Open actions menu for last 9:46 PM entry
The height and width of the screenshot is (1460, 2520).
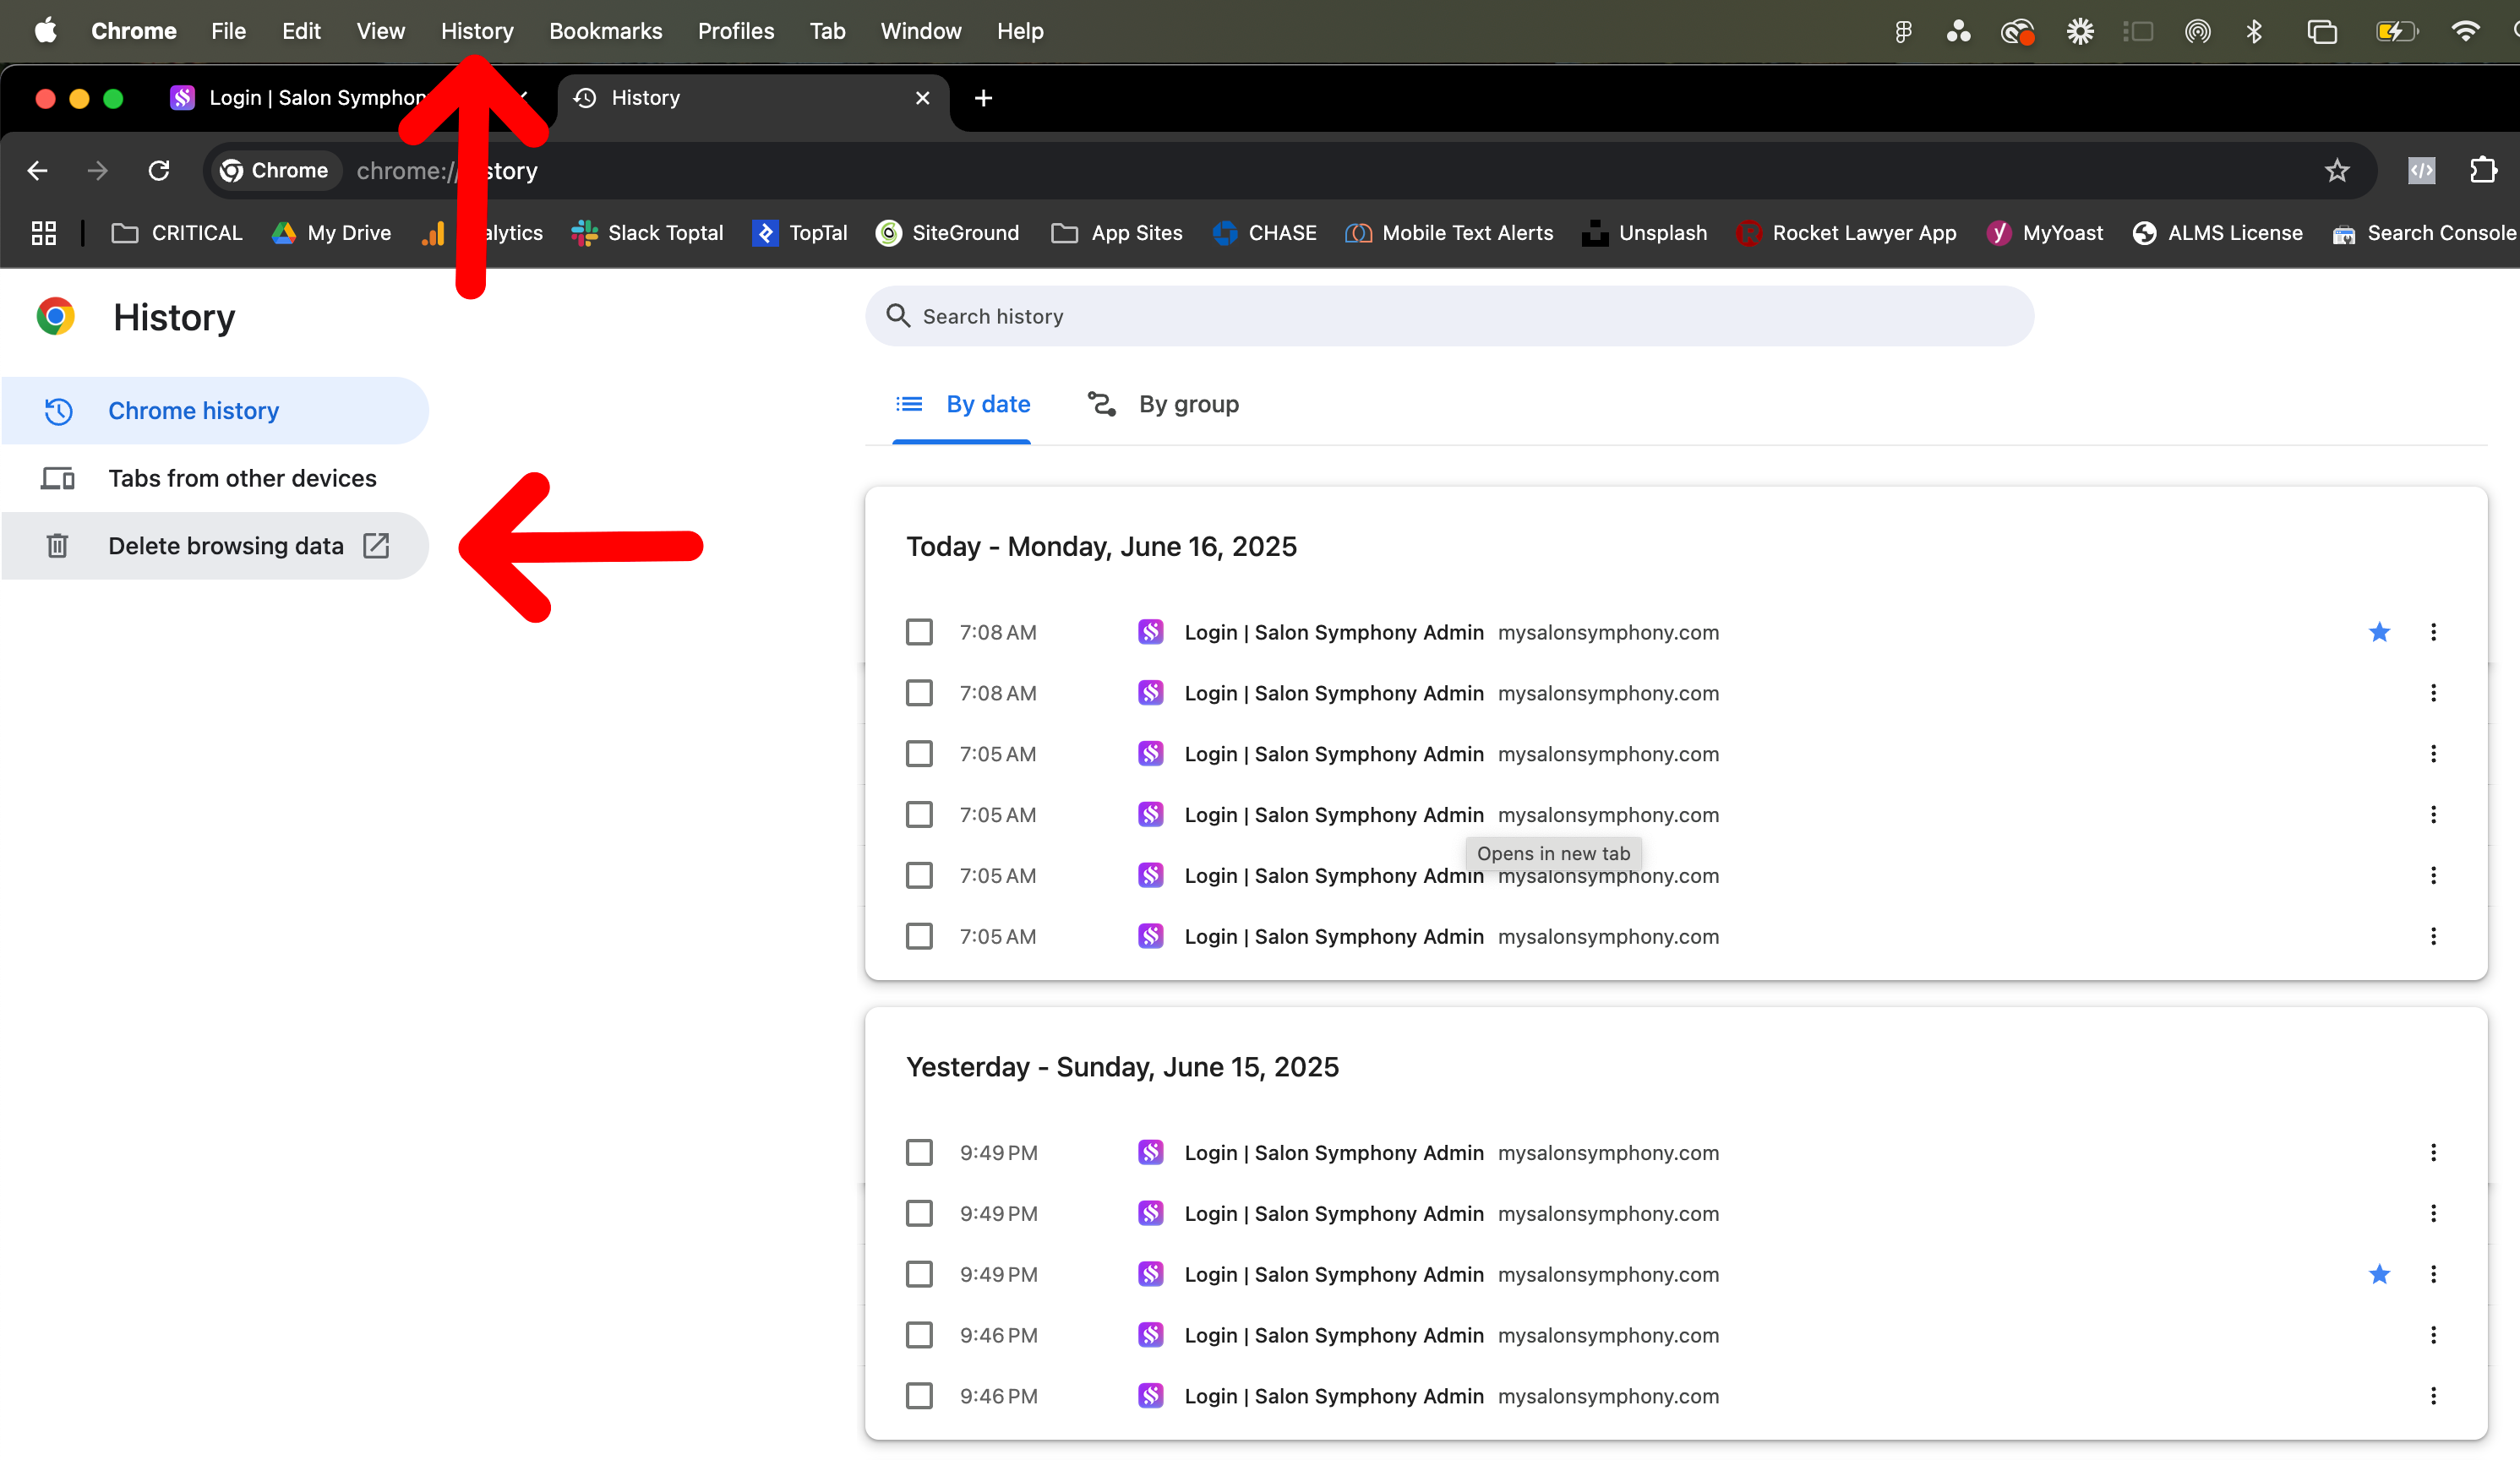2433,1397
